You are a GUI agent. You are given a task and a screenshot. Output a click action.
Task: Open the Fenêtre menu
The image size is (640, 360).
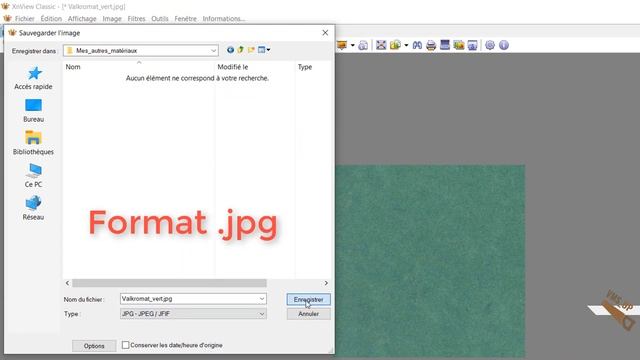coord(185,19)
